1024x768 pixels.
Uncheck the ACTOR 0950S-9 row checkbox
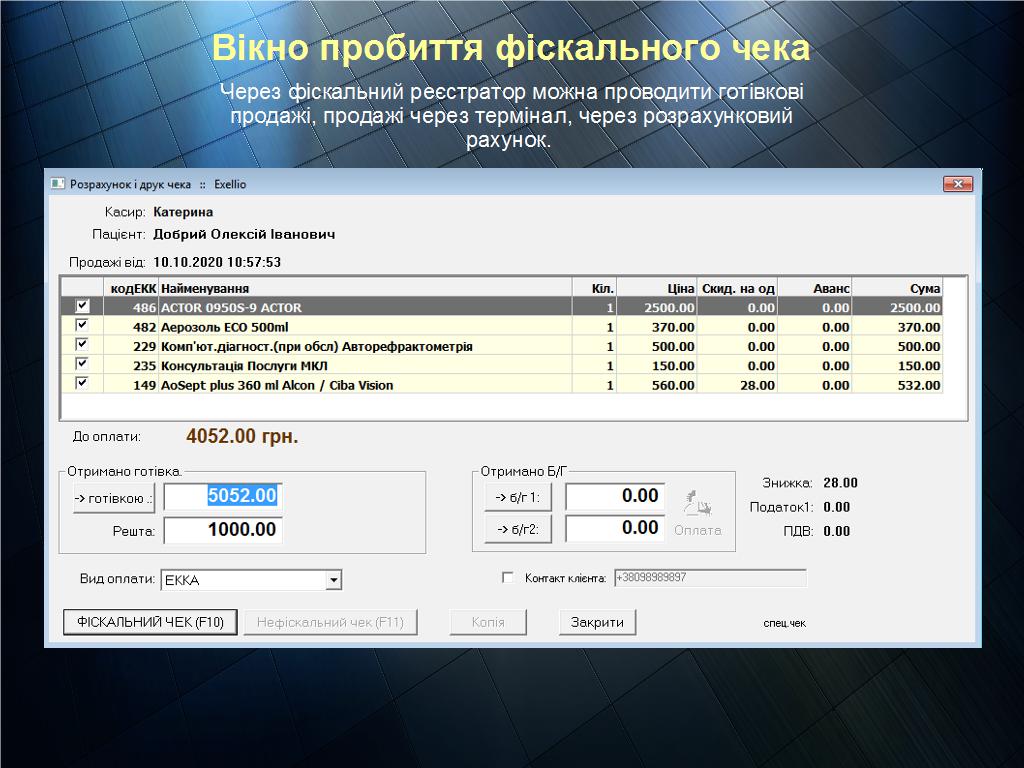click(82, 307)
